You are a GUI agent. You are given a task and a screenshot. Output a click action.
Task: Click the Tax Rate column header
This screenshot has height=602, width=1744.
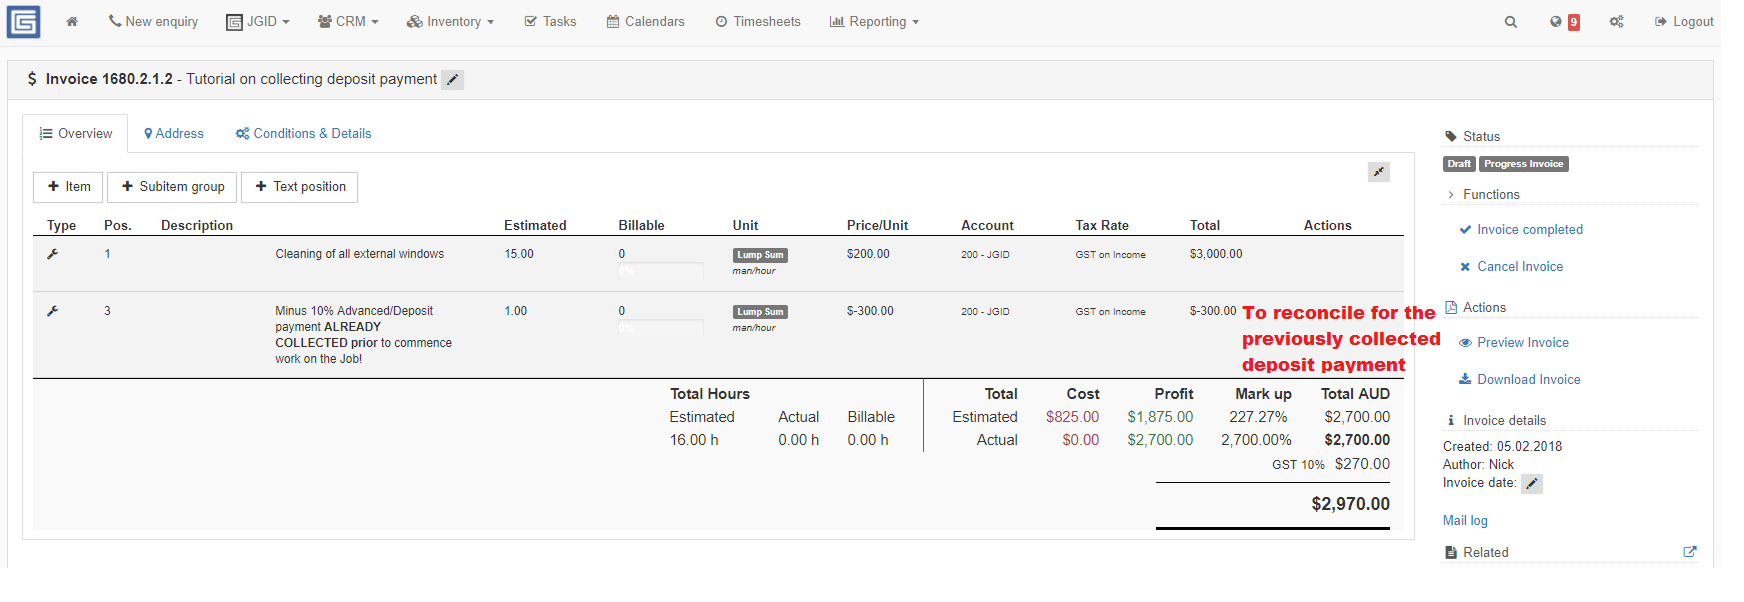tap(1102, 226)
